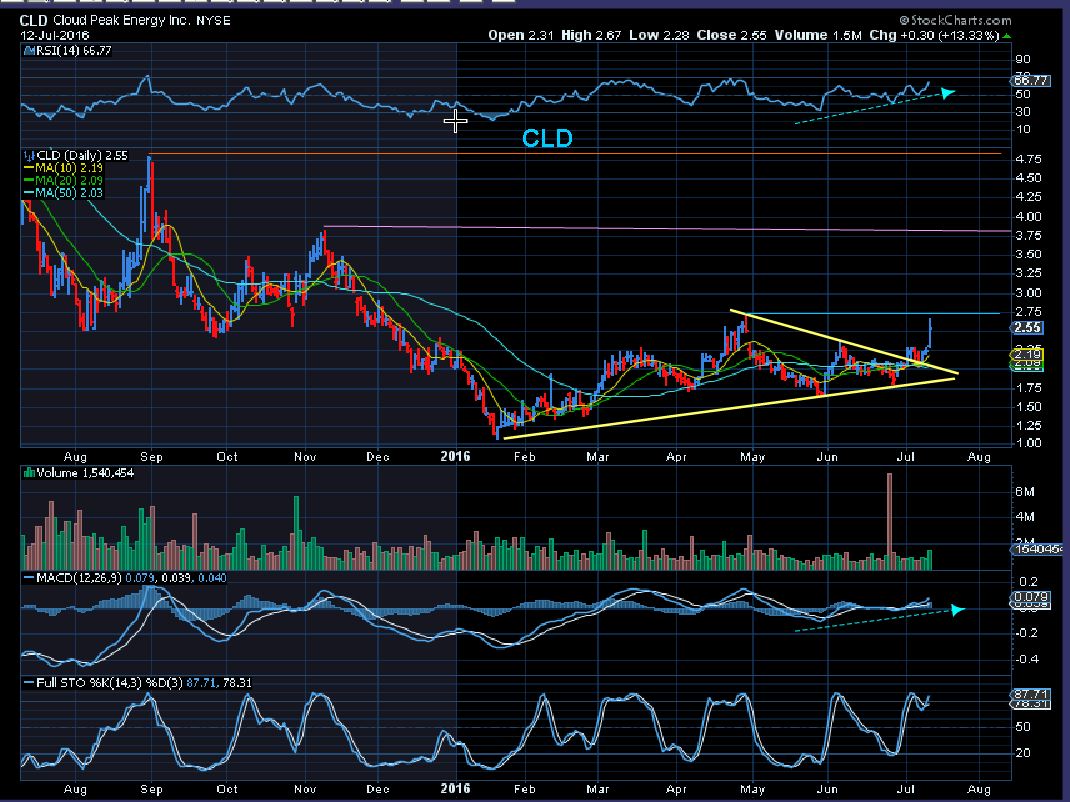Viewport: 1070px width, 802px height.
Task: Click the '90' label on RSI axis
Action: click(1023, 59)
